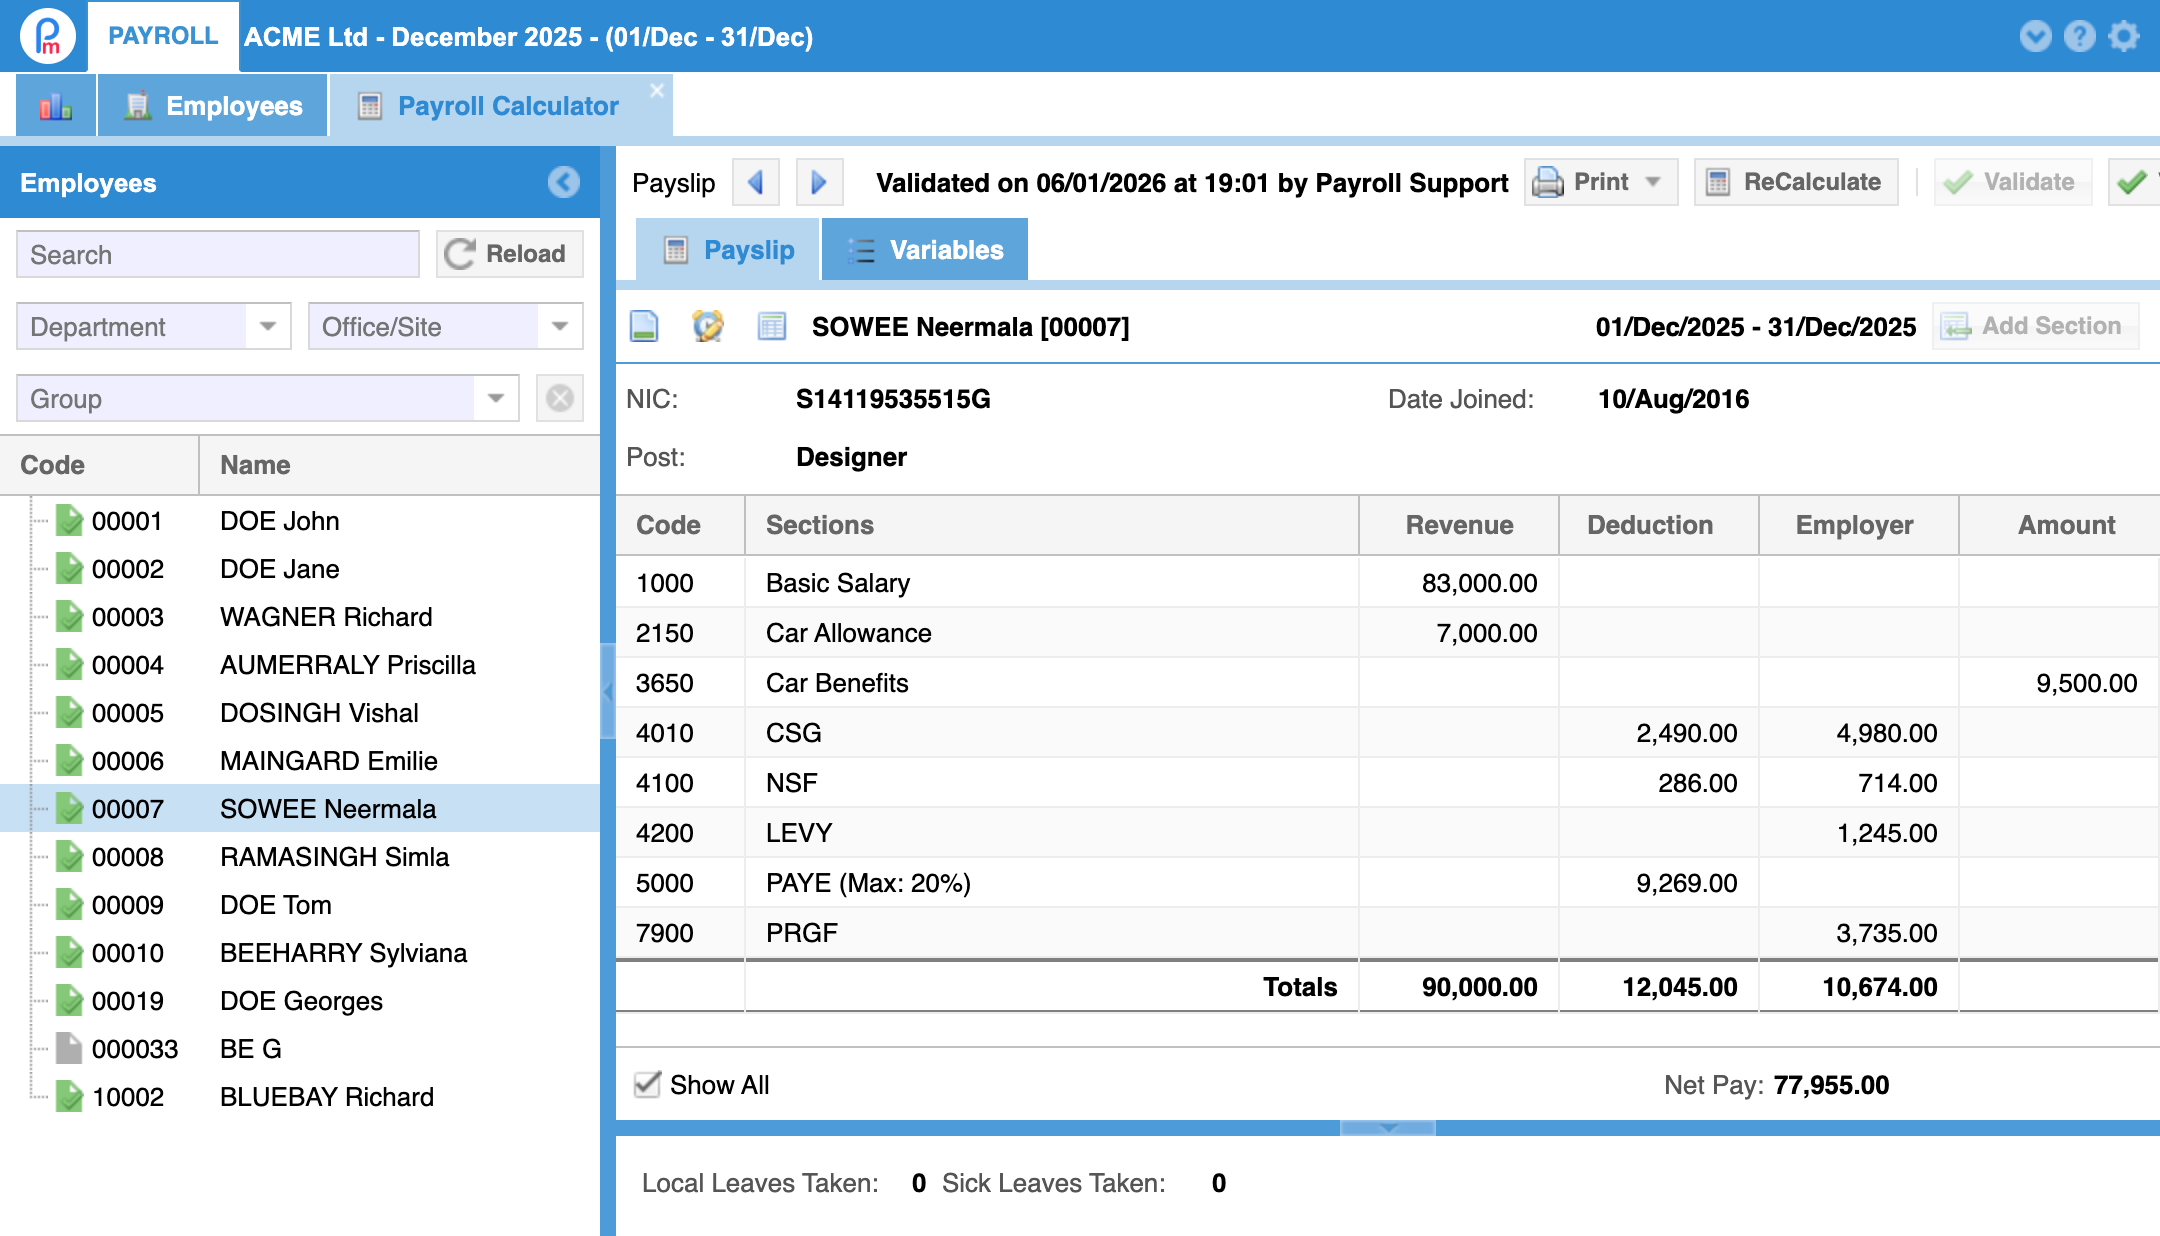Open the help question mark icon

coord(2079,36)
